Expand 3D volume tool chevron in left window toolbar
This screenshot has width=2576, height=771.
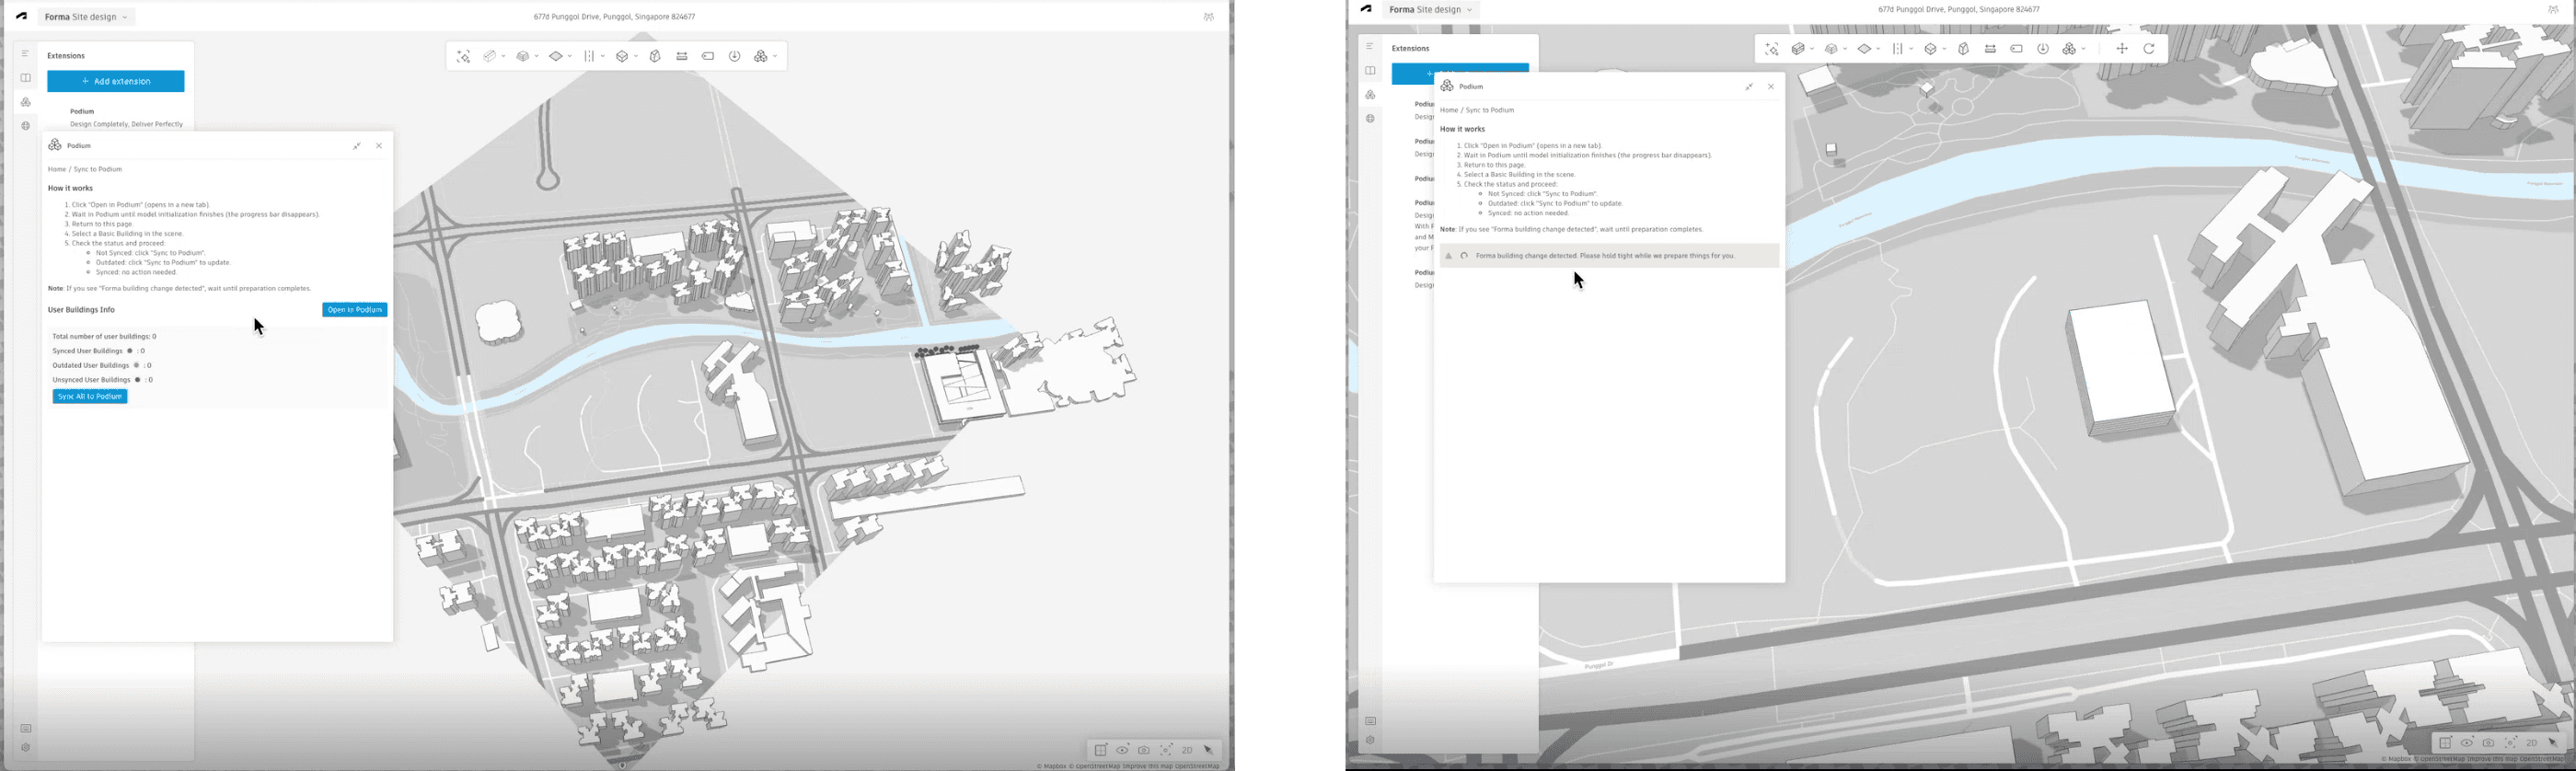pyautogui.click(x=537, y=57)
